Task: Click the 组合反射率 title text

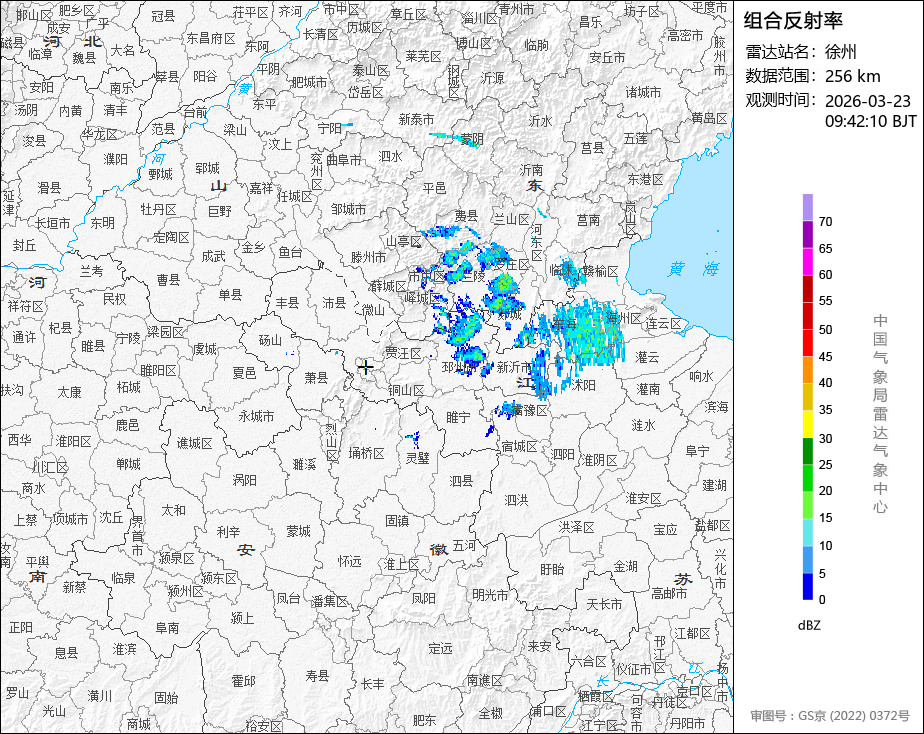Action: point(793,21)
